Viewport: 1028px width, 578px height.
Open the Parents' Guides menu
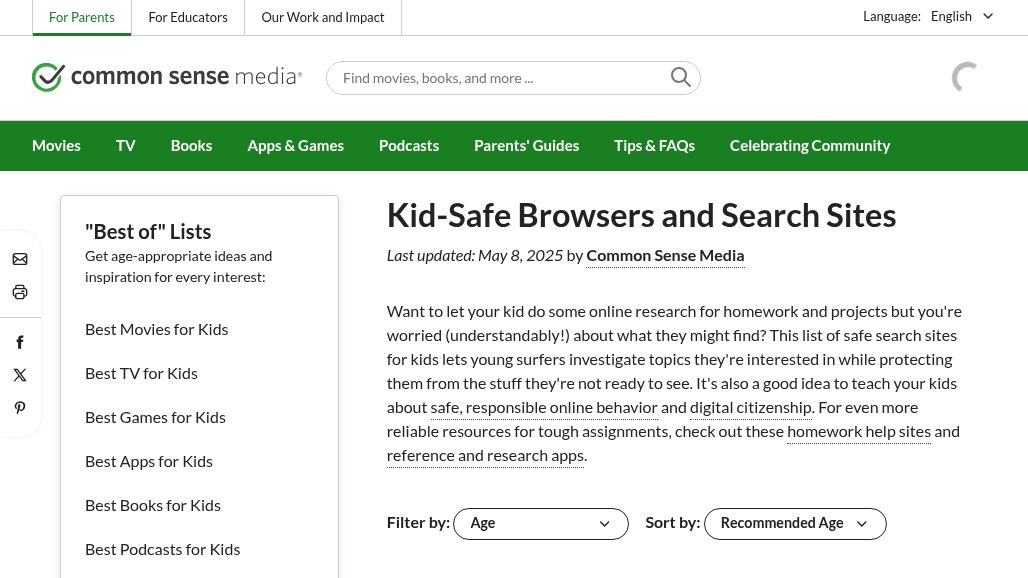click(x=526, y=145)
